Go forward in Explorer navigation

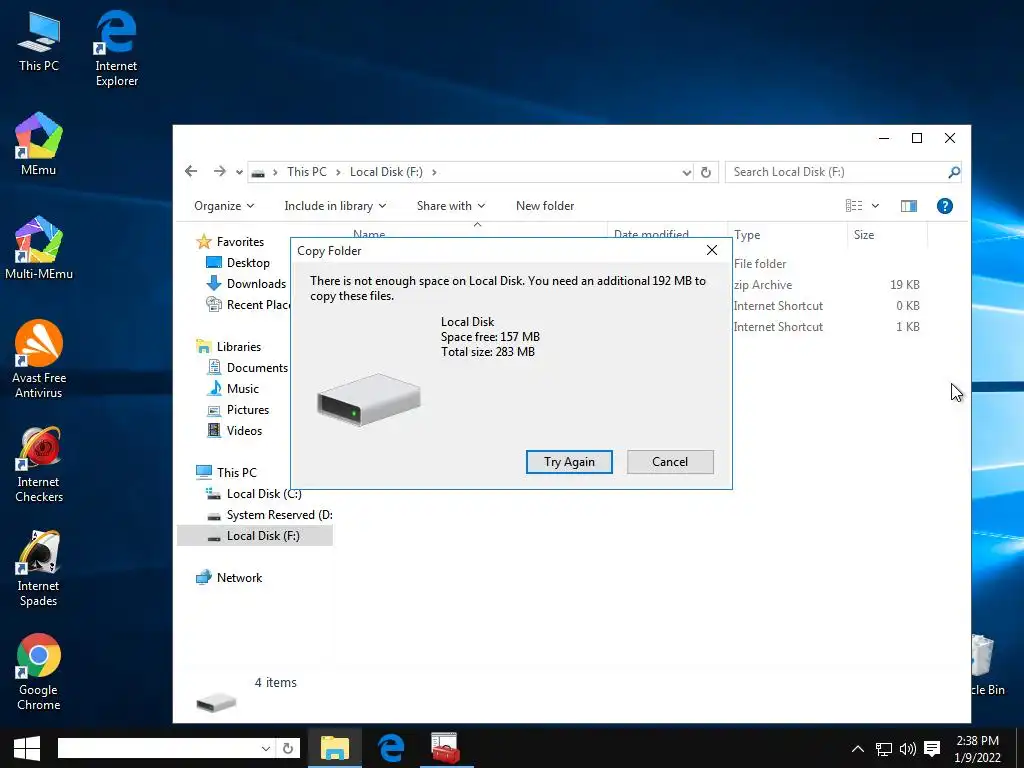coord(219,171)
